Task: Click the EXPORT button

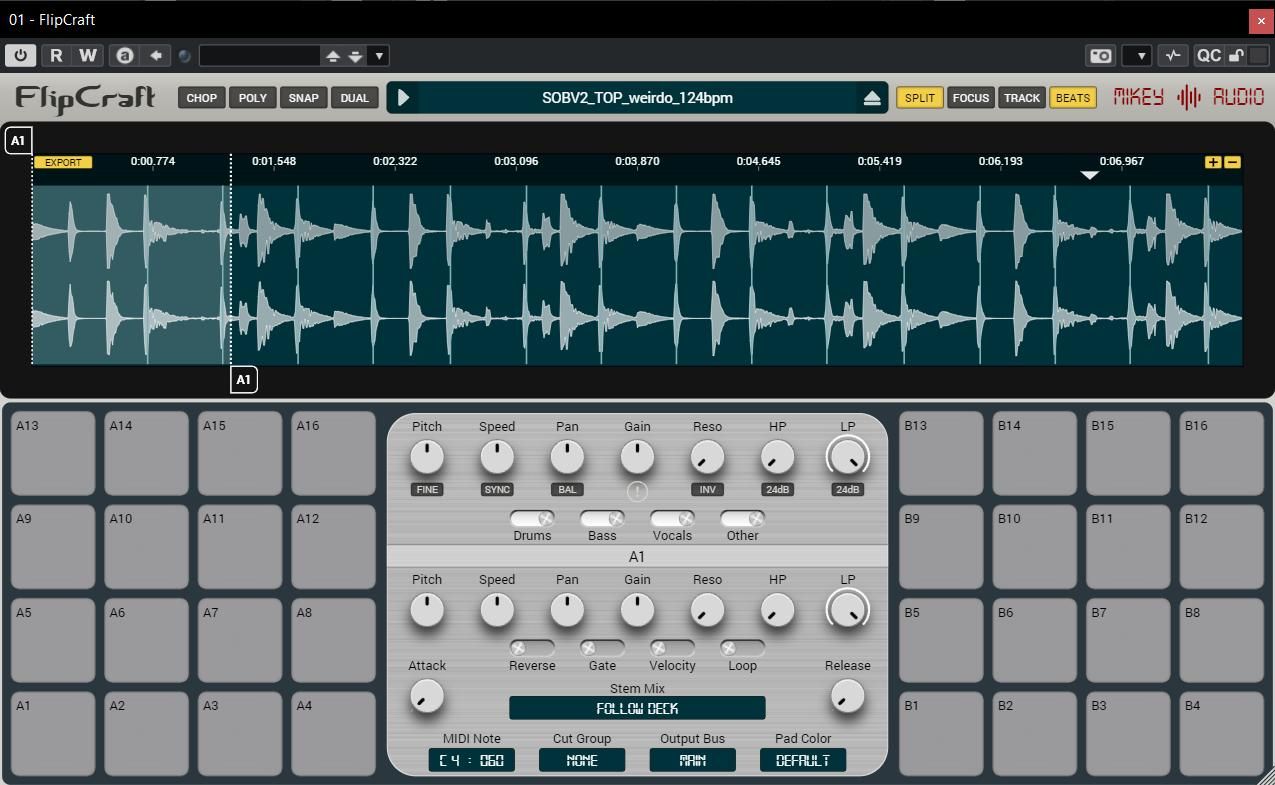Action: pos(63,162)
